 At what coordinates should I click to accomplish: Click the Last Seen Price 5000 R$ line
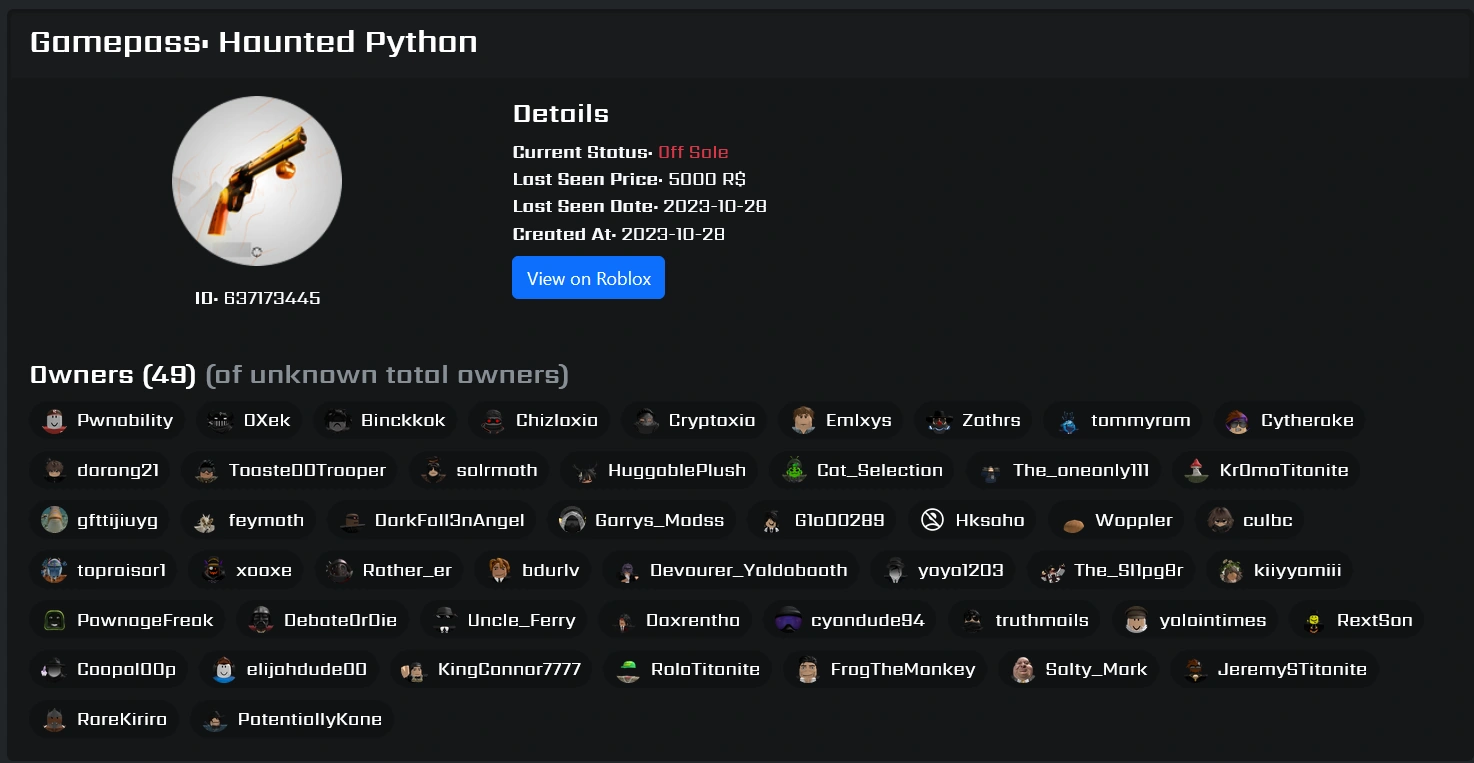pos(629,179)
